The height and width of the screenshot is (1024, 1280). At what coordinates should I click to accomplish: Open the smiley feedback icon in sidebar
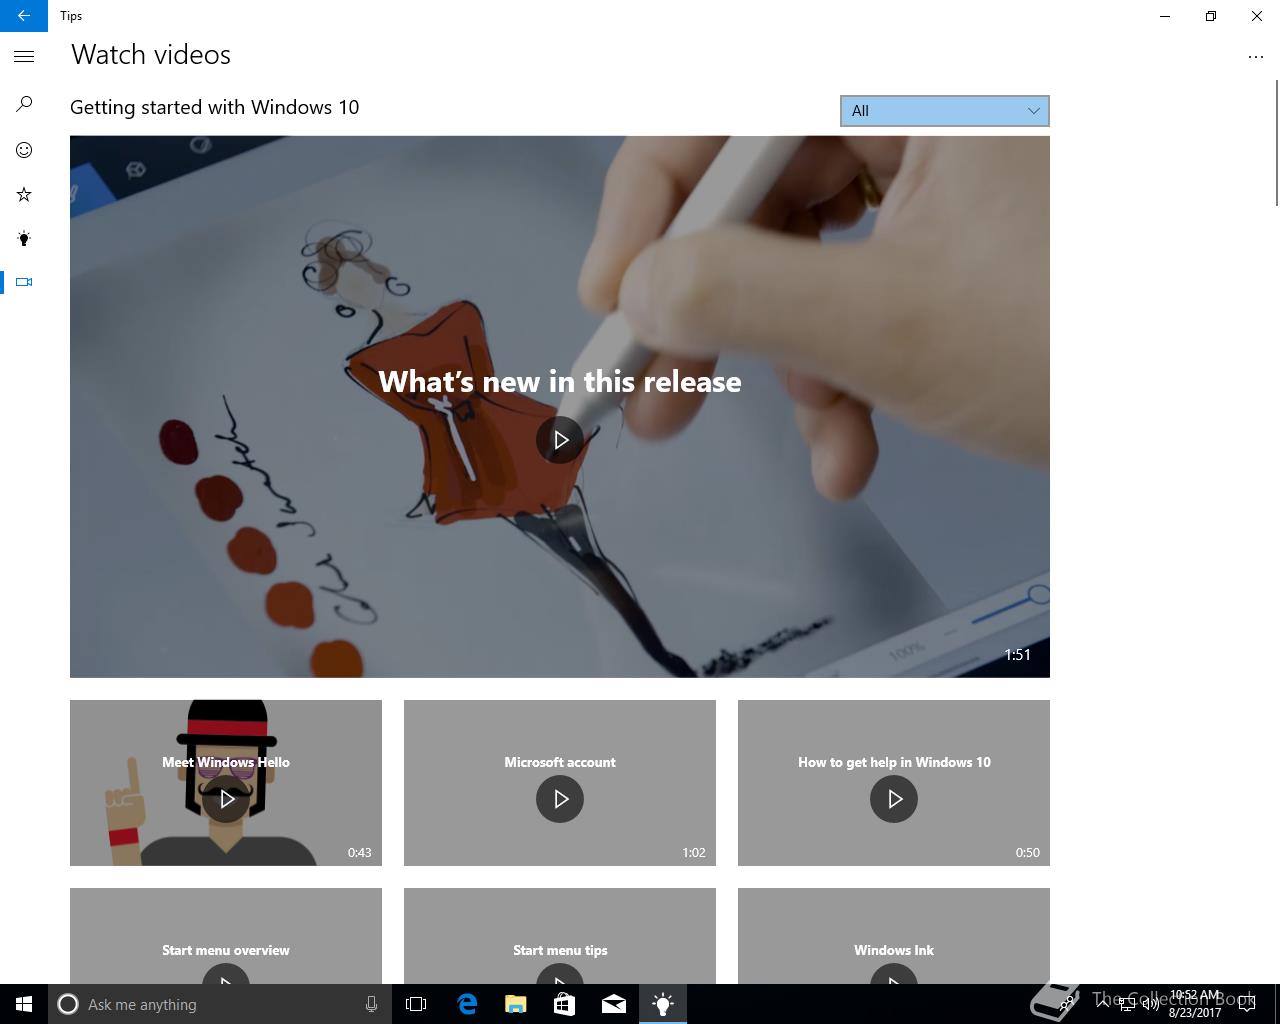pos(24,150)
